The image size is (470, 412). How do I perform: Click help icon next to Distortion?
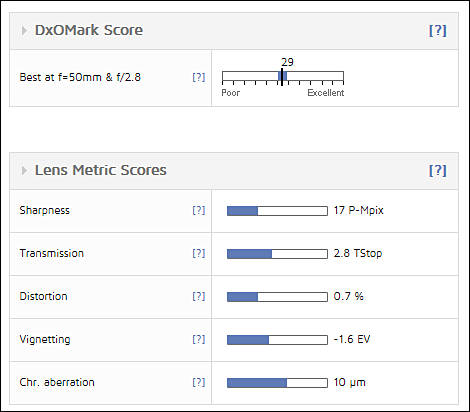pyautogui.click(x=199, y=296)
